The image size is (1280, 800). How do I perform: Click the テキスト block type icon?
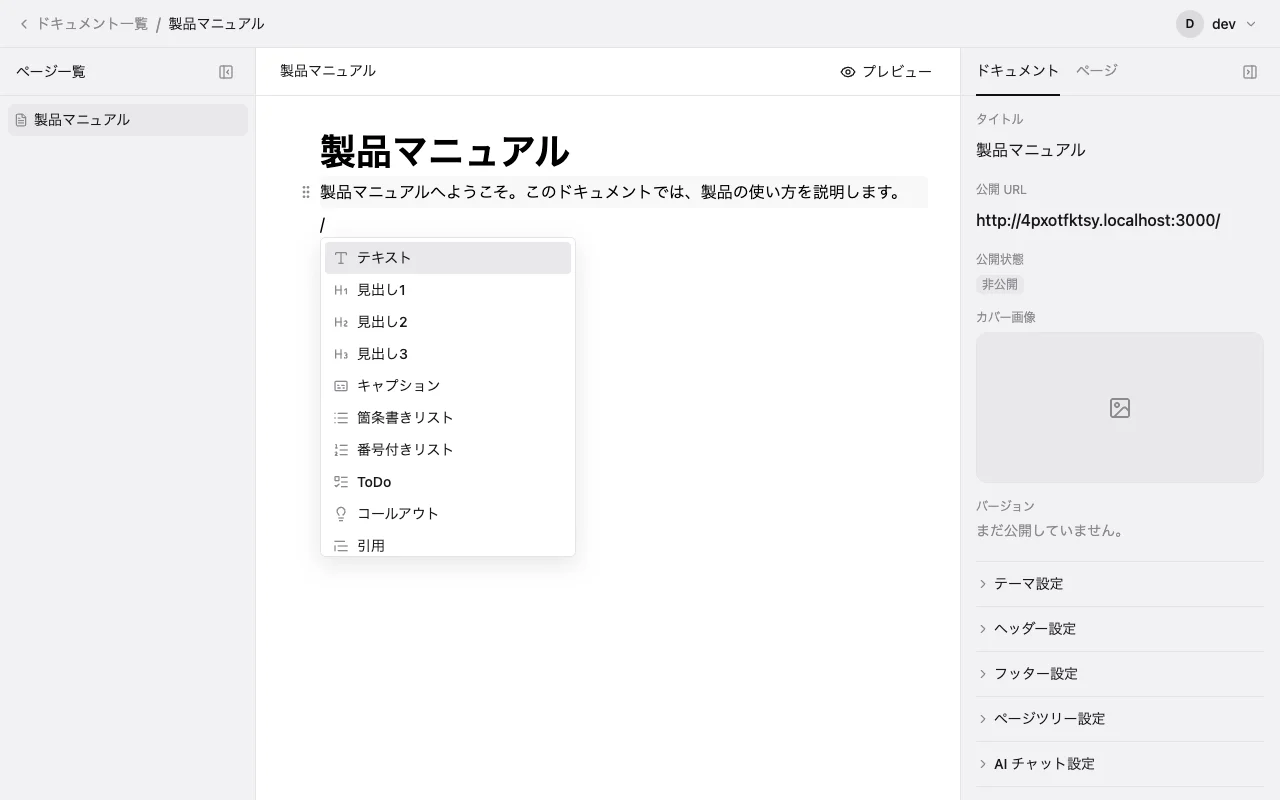[341, 258]
